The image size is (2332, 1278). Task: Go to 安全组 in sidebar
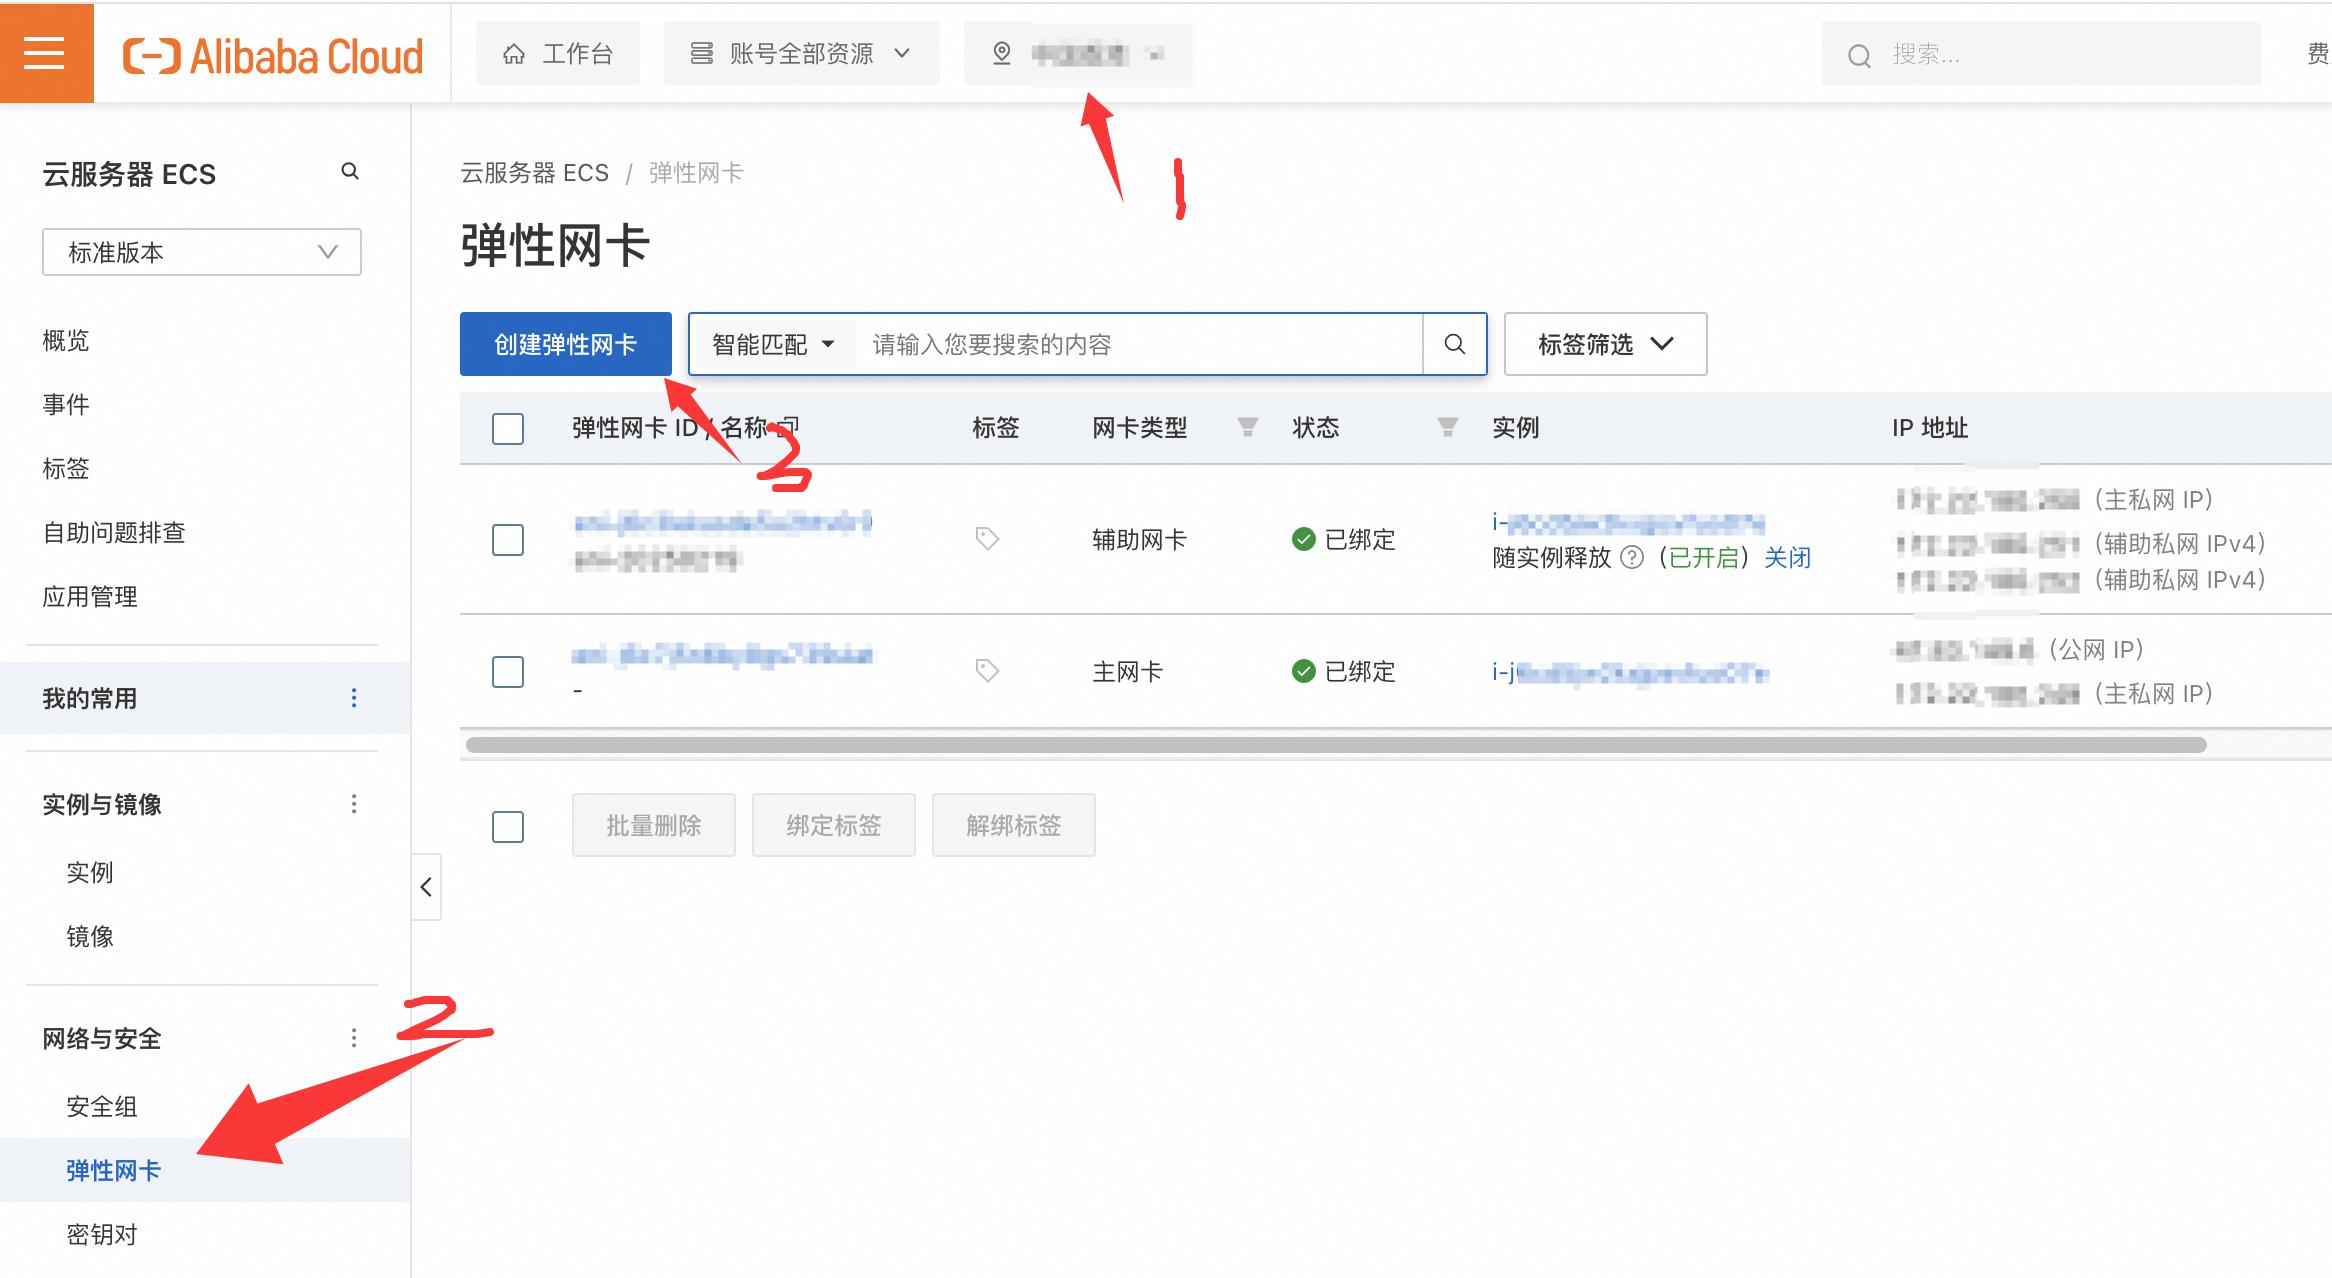102,1107
